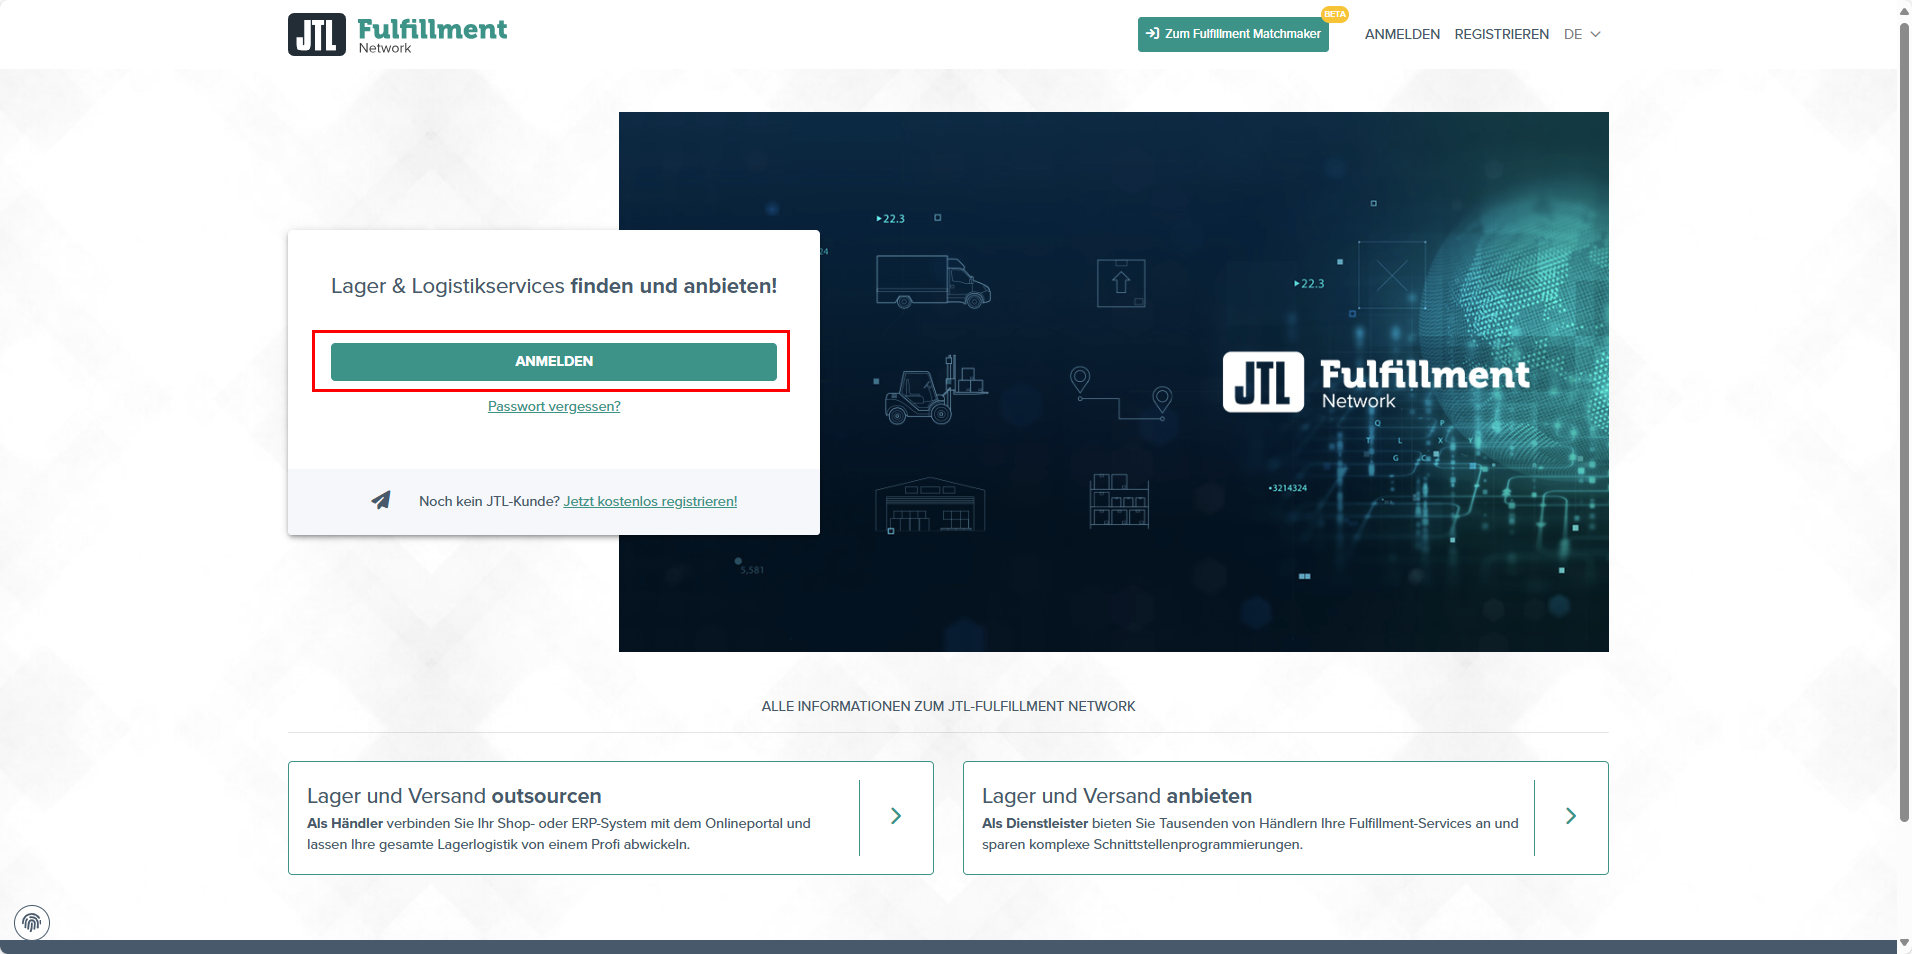Click the white JTL Fulfillment Network banner logo

[x=1375, y=382]
